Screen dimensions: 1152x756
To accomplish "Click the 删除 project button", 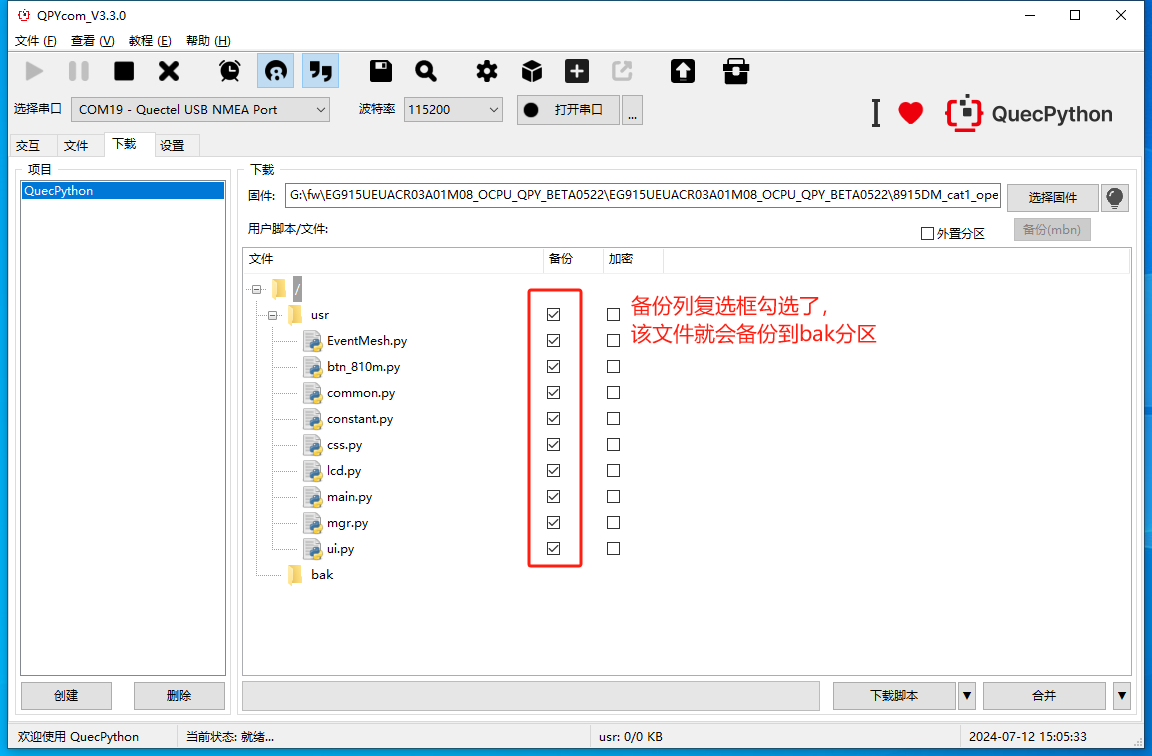I will (179, 696).
